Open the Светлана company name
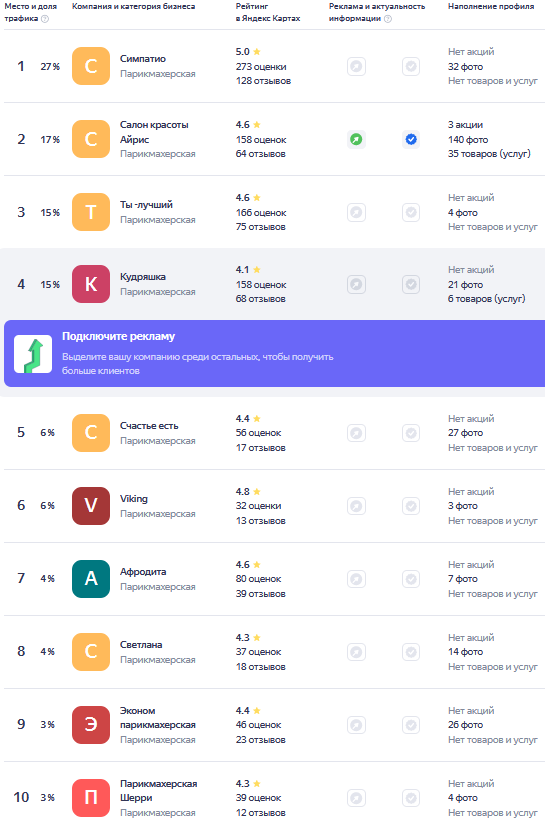This screenshot has width=545, height=825. (x=141, y=645)
